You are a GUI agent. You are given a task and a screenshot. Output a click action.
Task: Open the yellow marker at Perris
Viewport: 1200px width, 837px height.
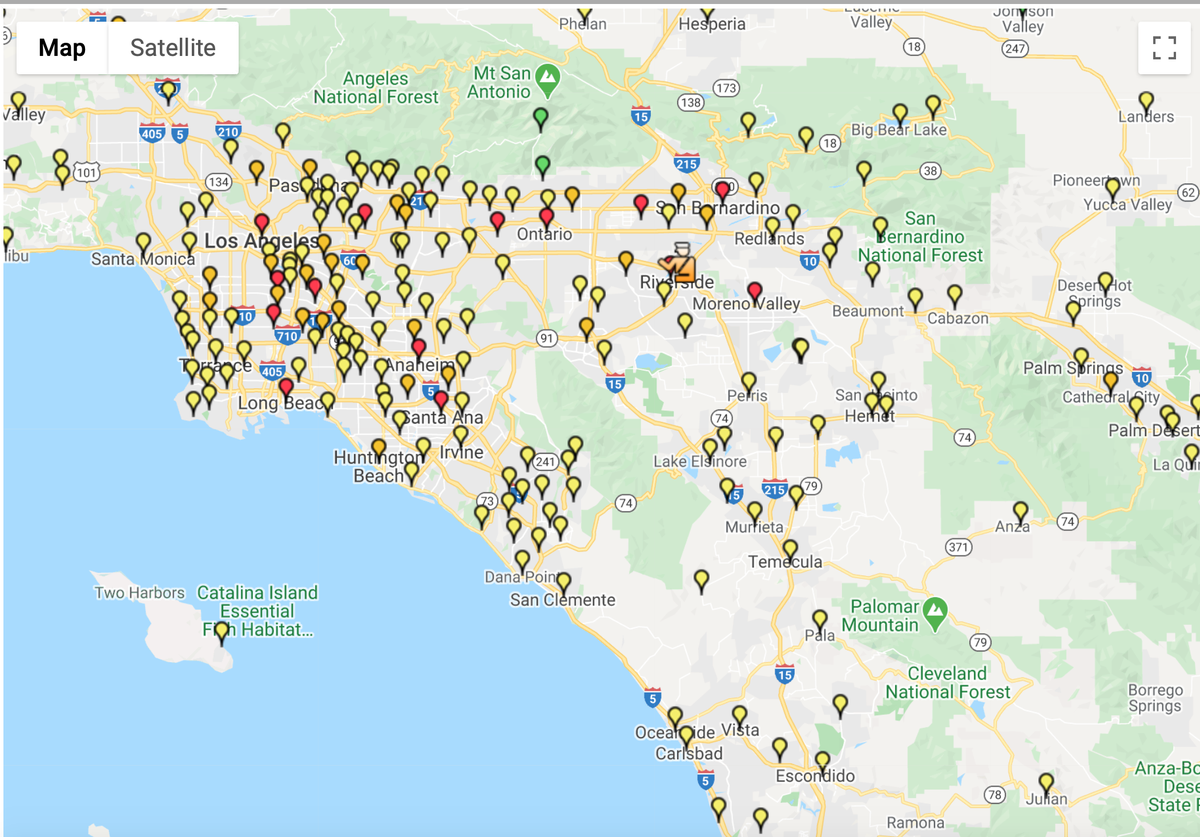[748, 384]
